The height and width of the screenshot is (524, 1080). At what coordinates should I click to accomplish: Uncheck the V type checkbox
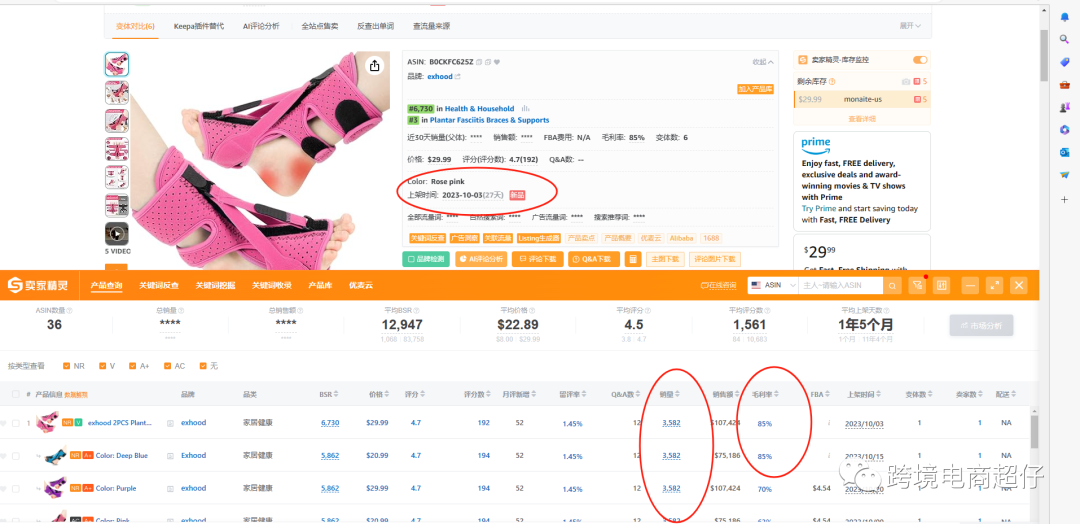pyautogui.click(x=102, y=366)
